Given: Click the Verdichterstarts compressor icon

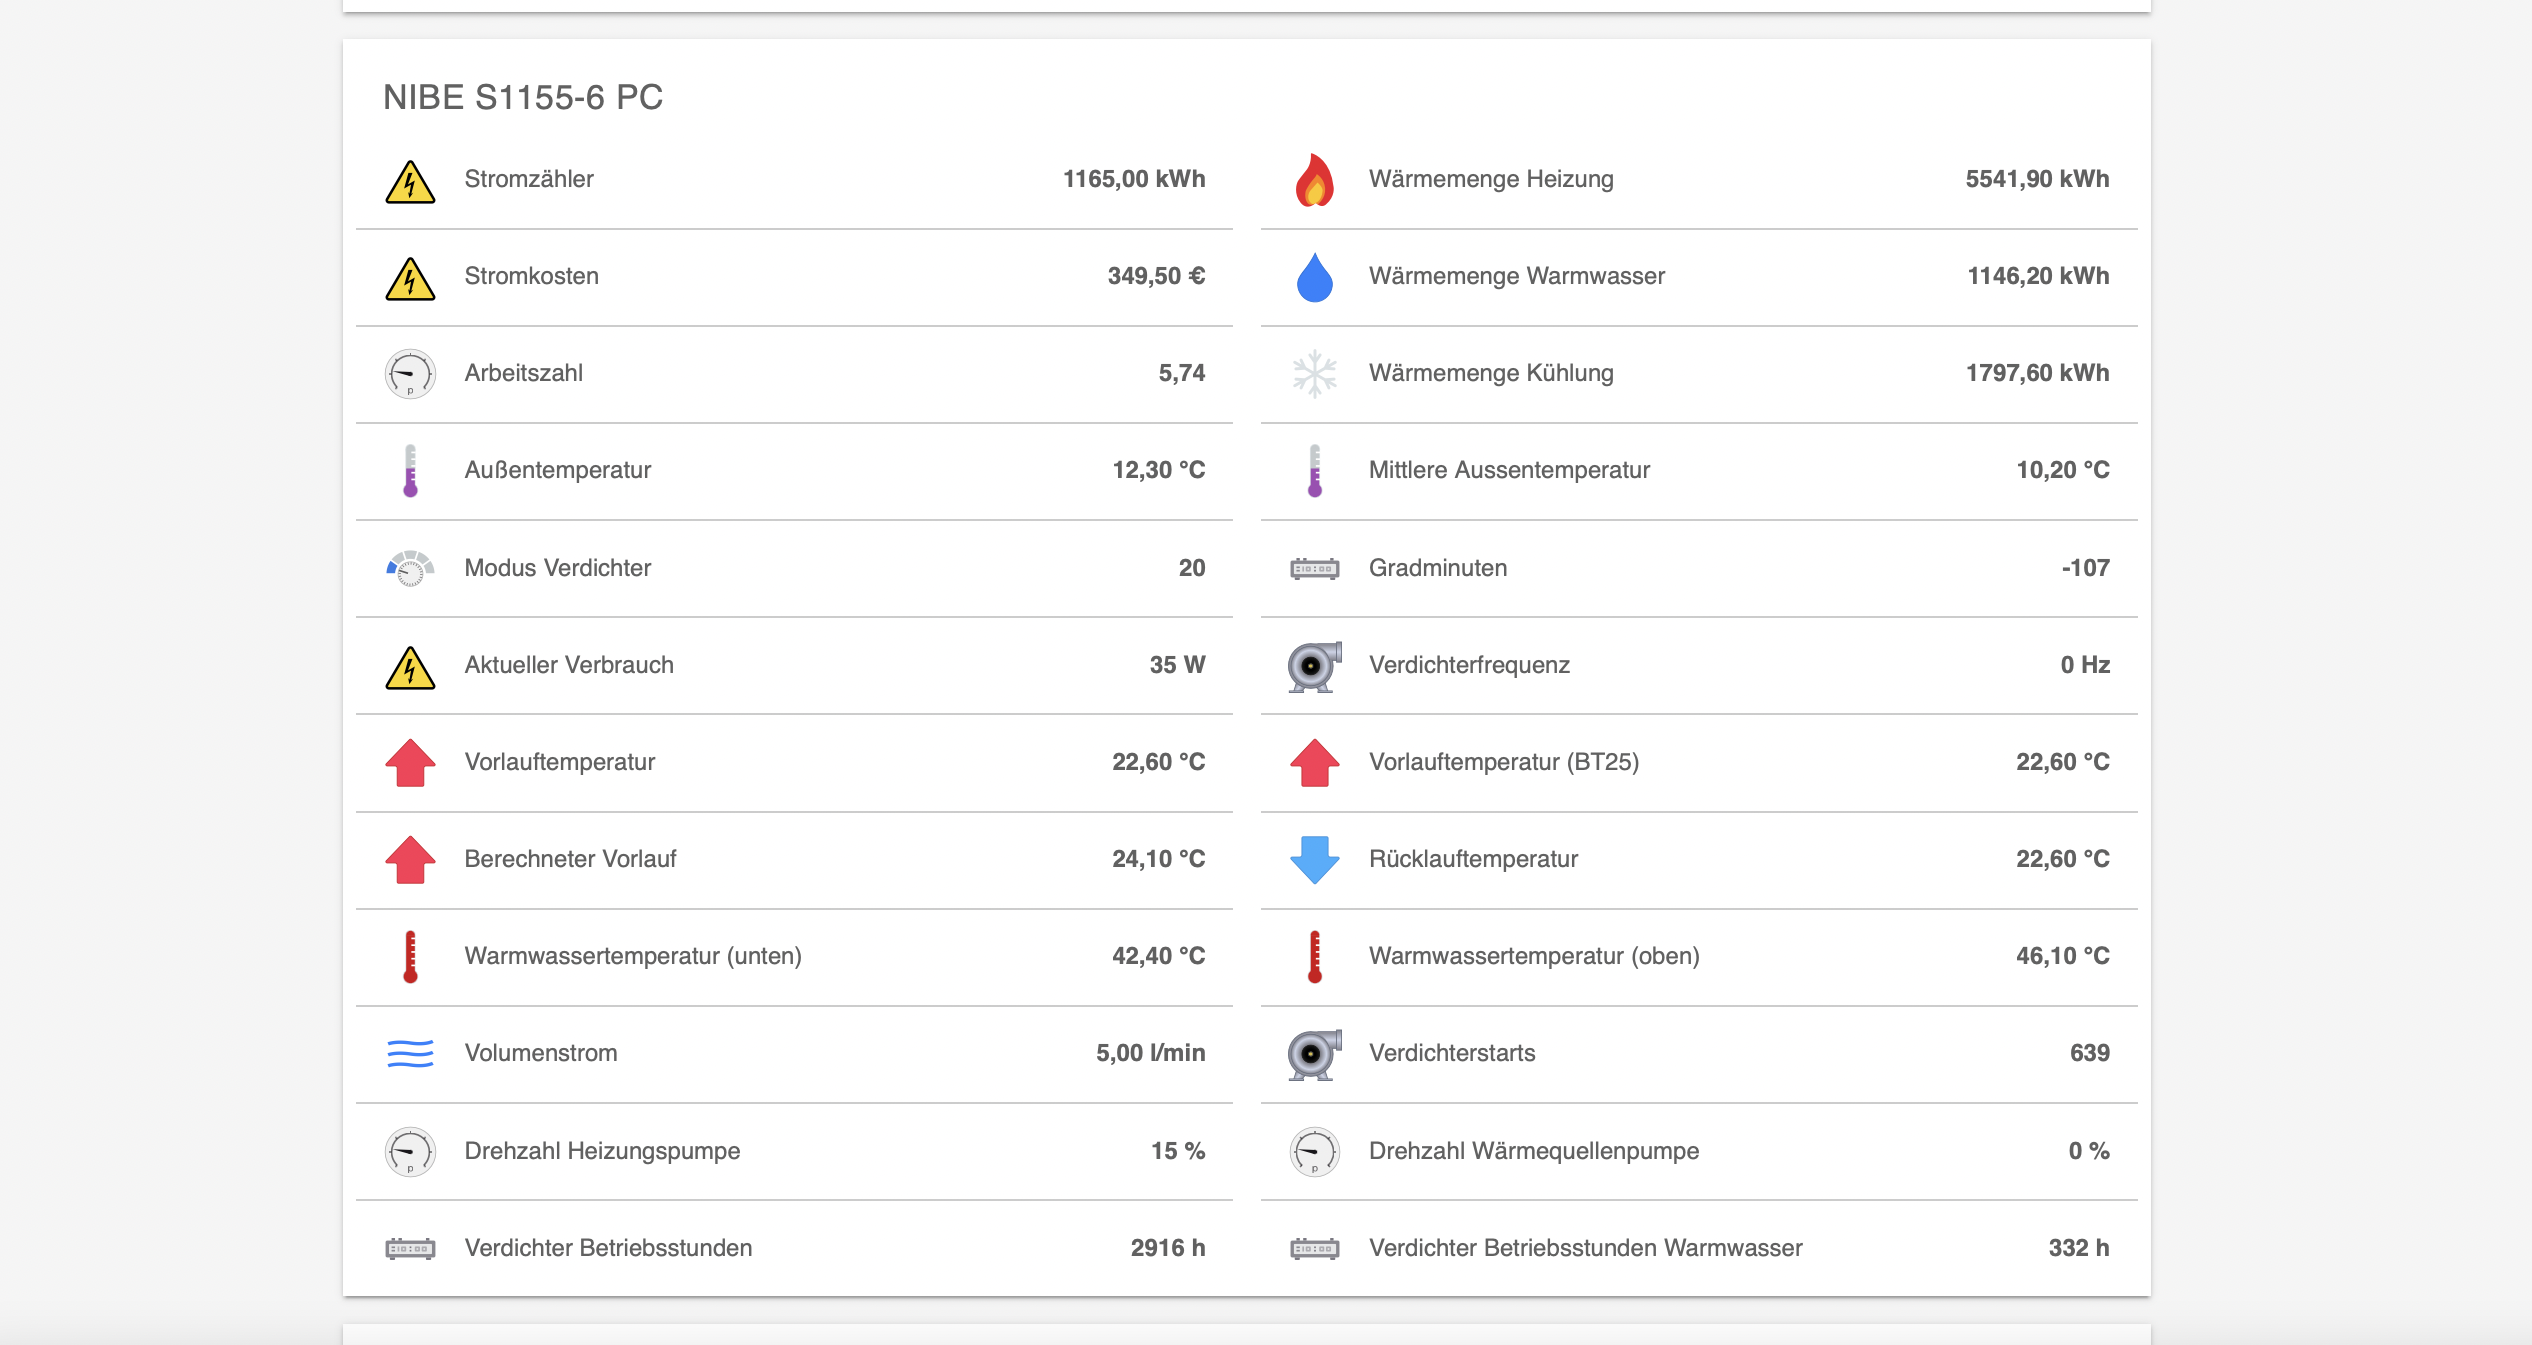Looking at the screenshot, I should pyautogui.click(x=1315, y=1054).
